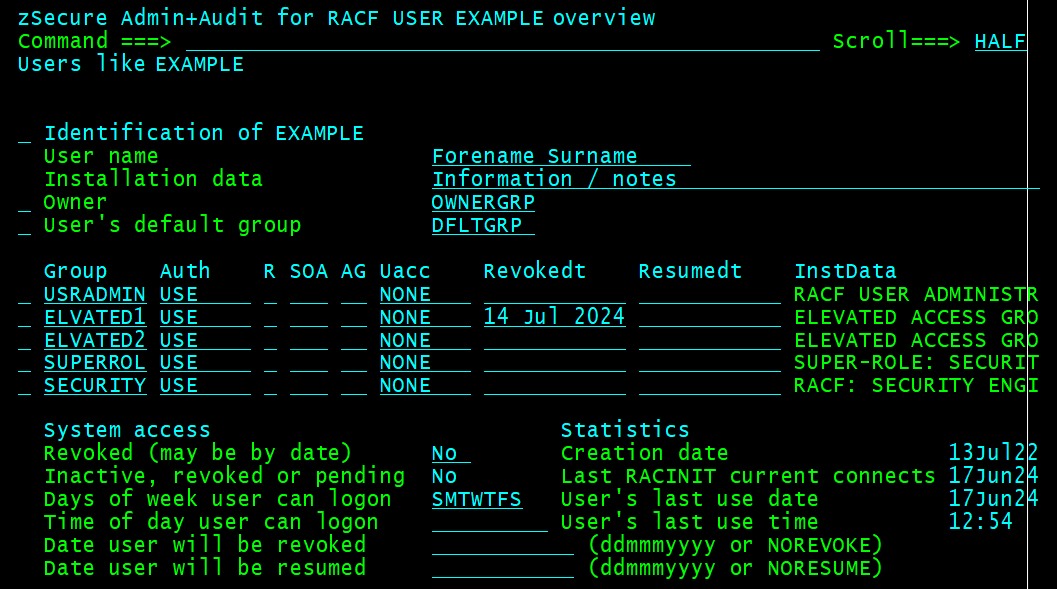Click the Information / notes installation data field
This screenshot has height=589, width=1057.
coord(735,179)
